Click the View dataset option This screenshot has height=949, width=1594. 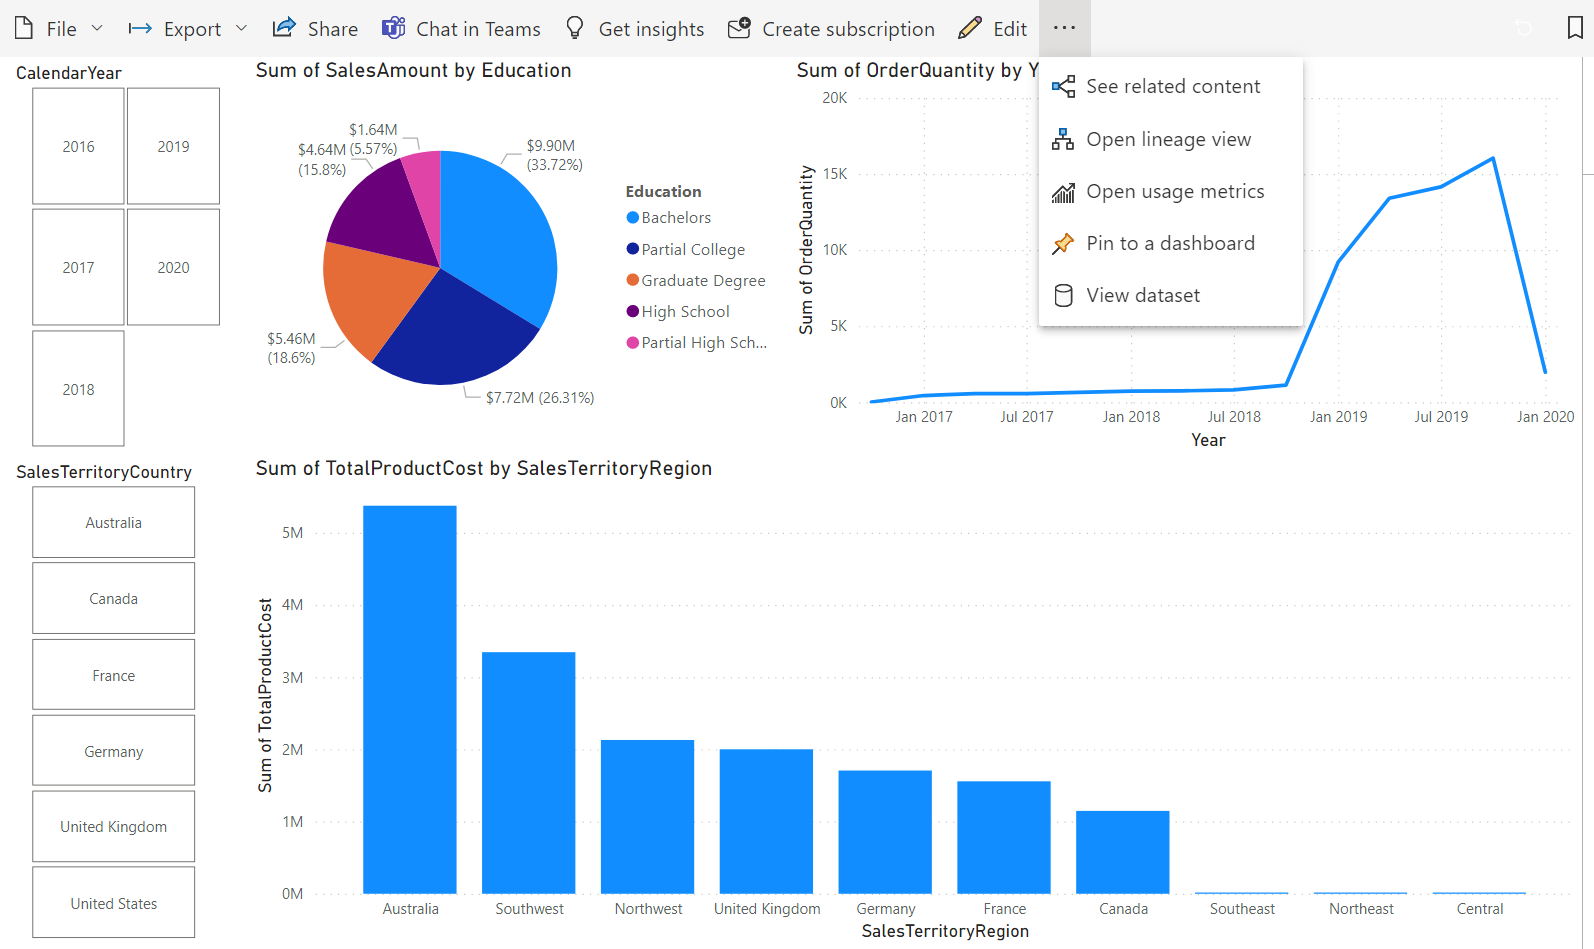point(1142,295)
